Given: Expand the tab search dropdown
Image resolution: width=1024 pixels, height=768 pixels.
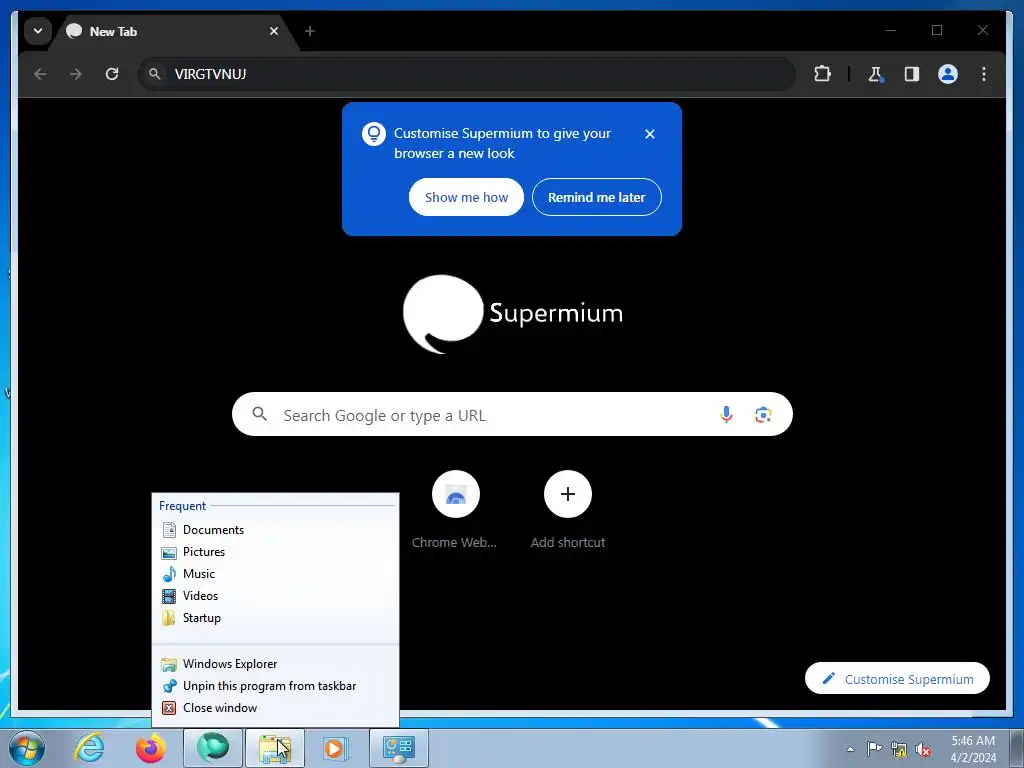Looking at the screenshot, I should click(38, 31).
